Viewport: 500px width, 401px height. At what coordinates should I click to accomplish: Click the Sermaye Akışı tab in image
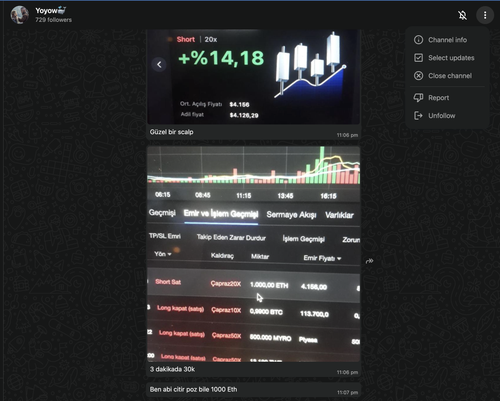tap(291, 215)
